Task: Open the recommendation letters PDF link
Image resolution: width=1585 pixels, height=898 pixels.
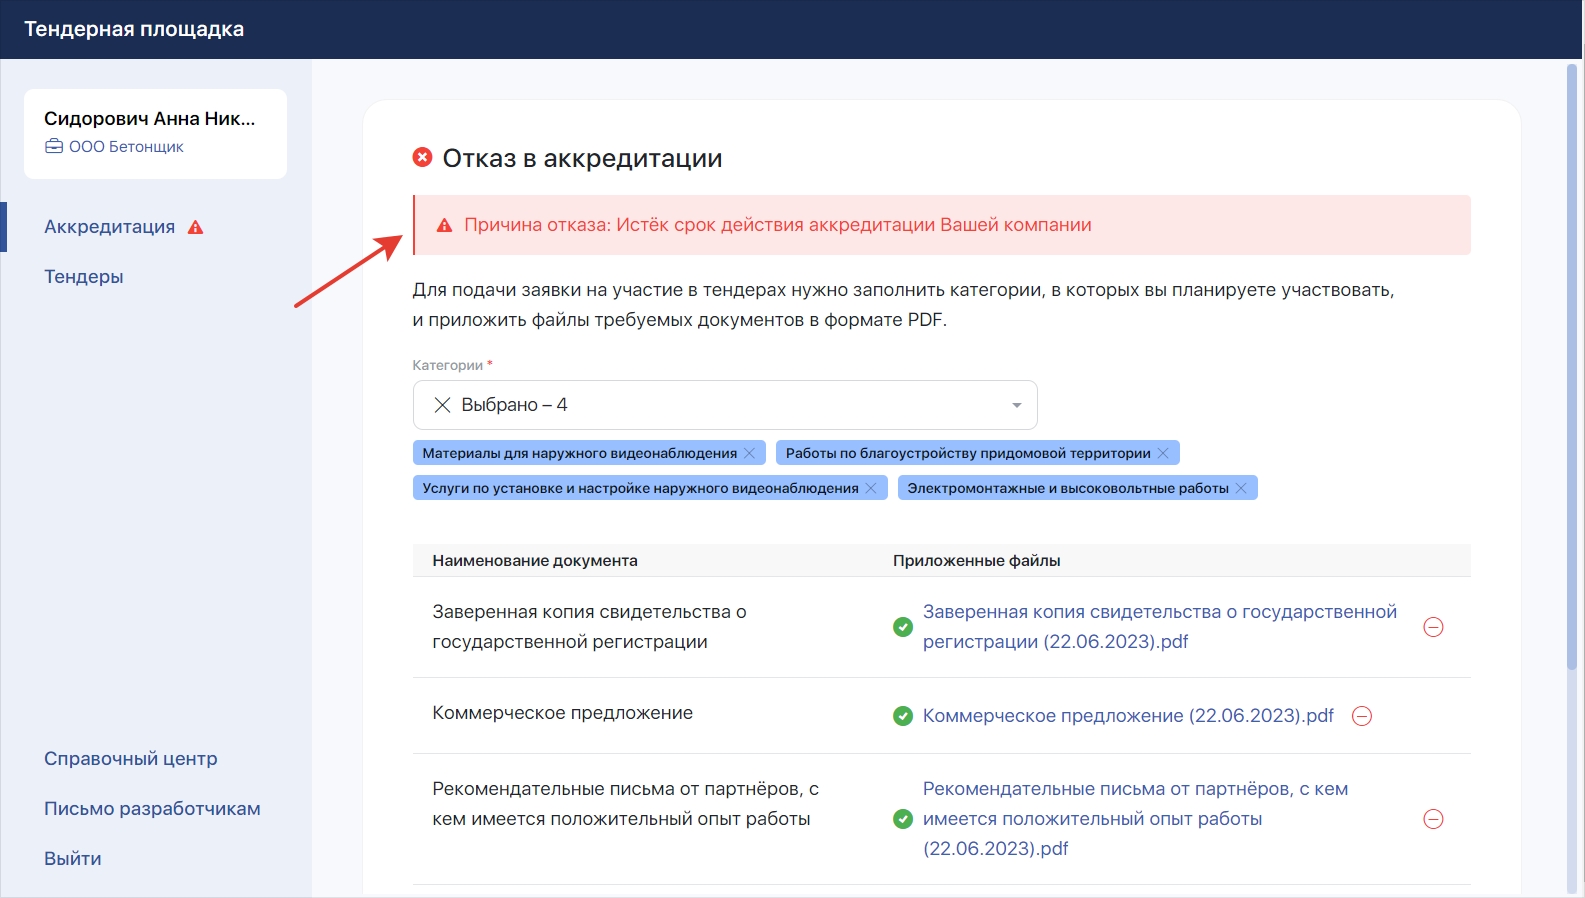Action: 1134,819
